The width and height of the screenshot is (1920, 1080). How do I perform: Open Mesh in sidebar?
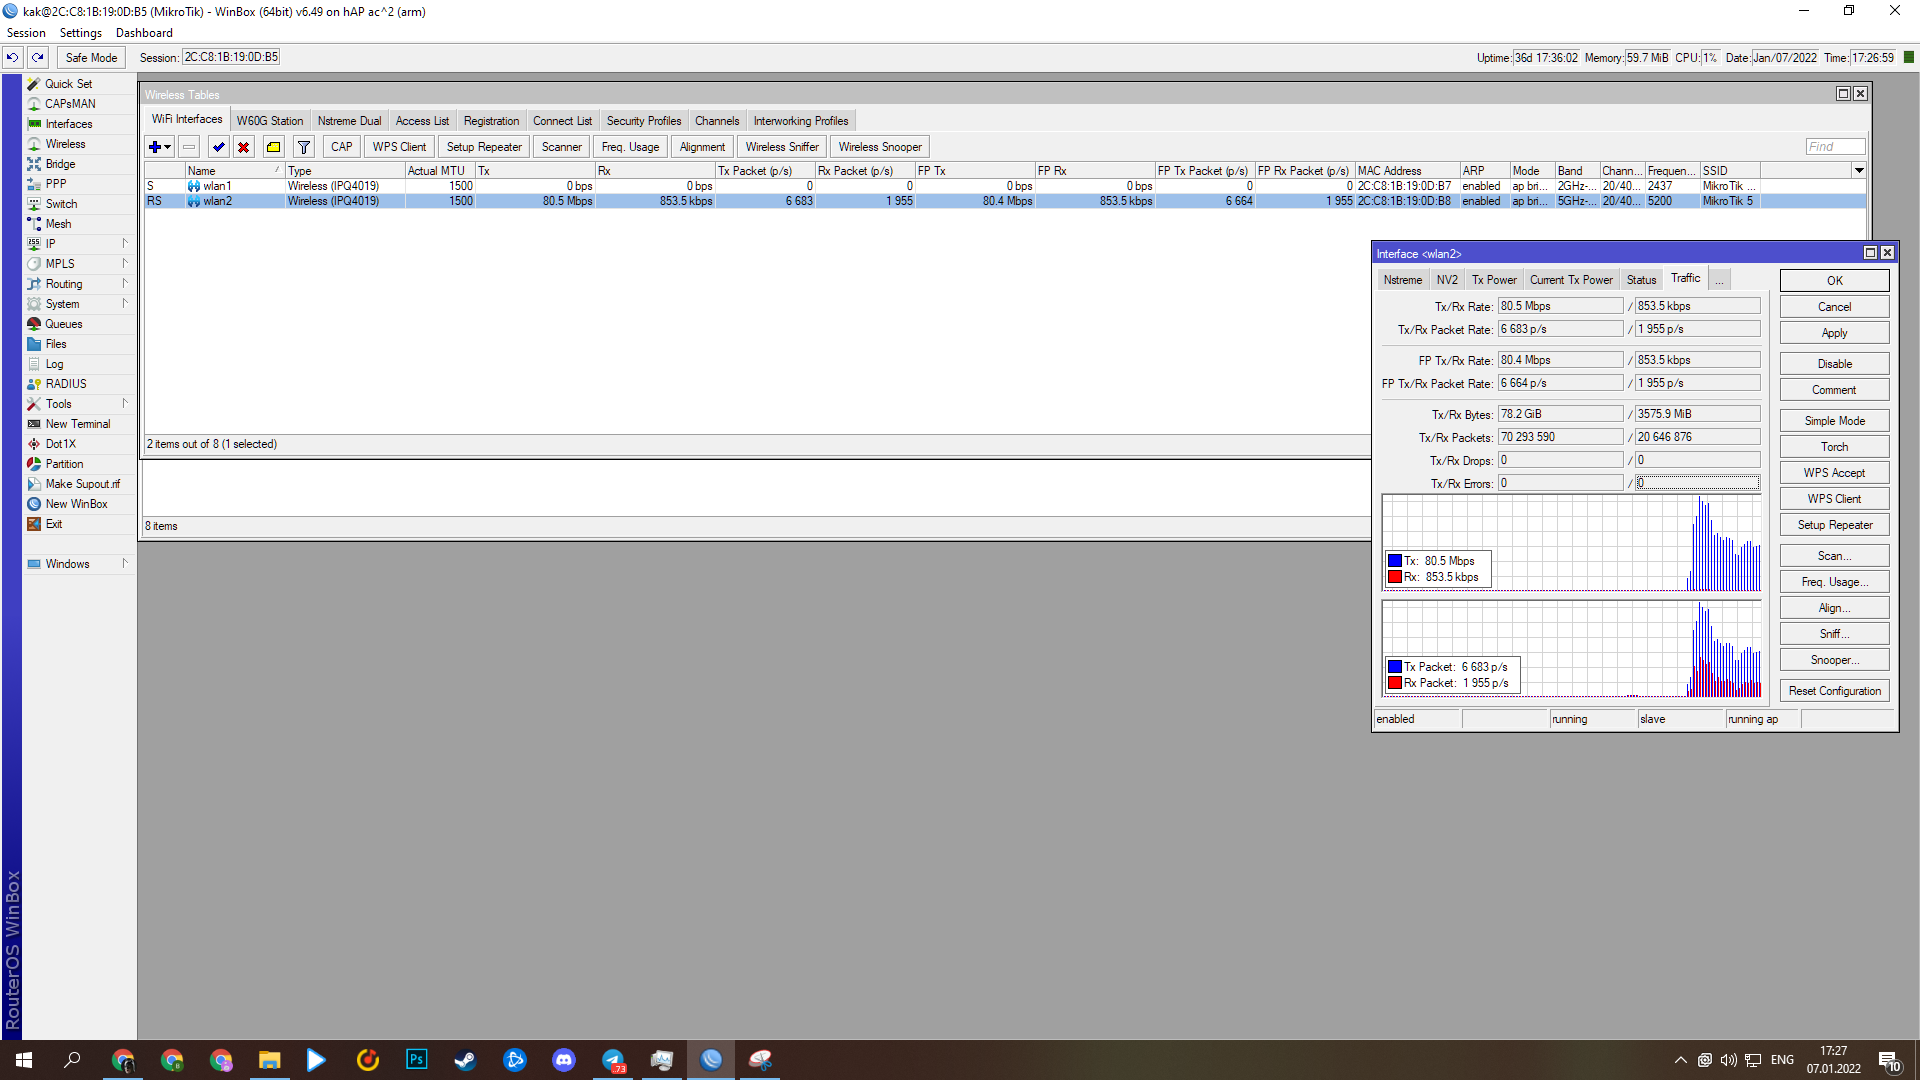click(58, 224)
